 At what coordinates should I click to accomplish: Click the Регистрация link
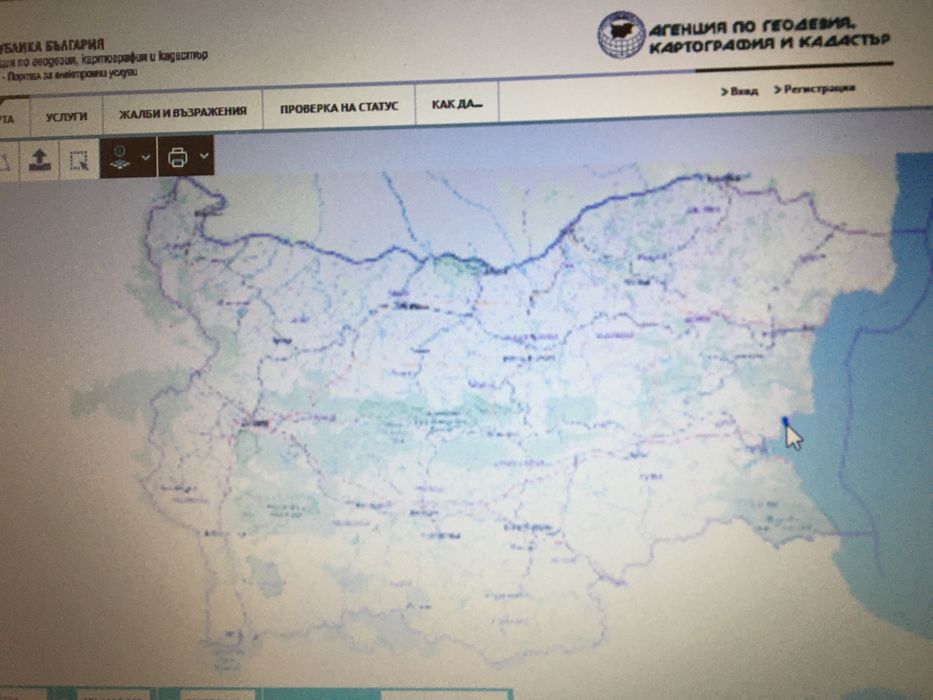814,89
